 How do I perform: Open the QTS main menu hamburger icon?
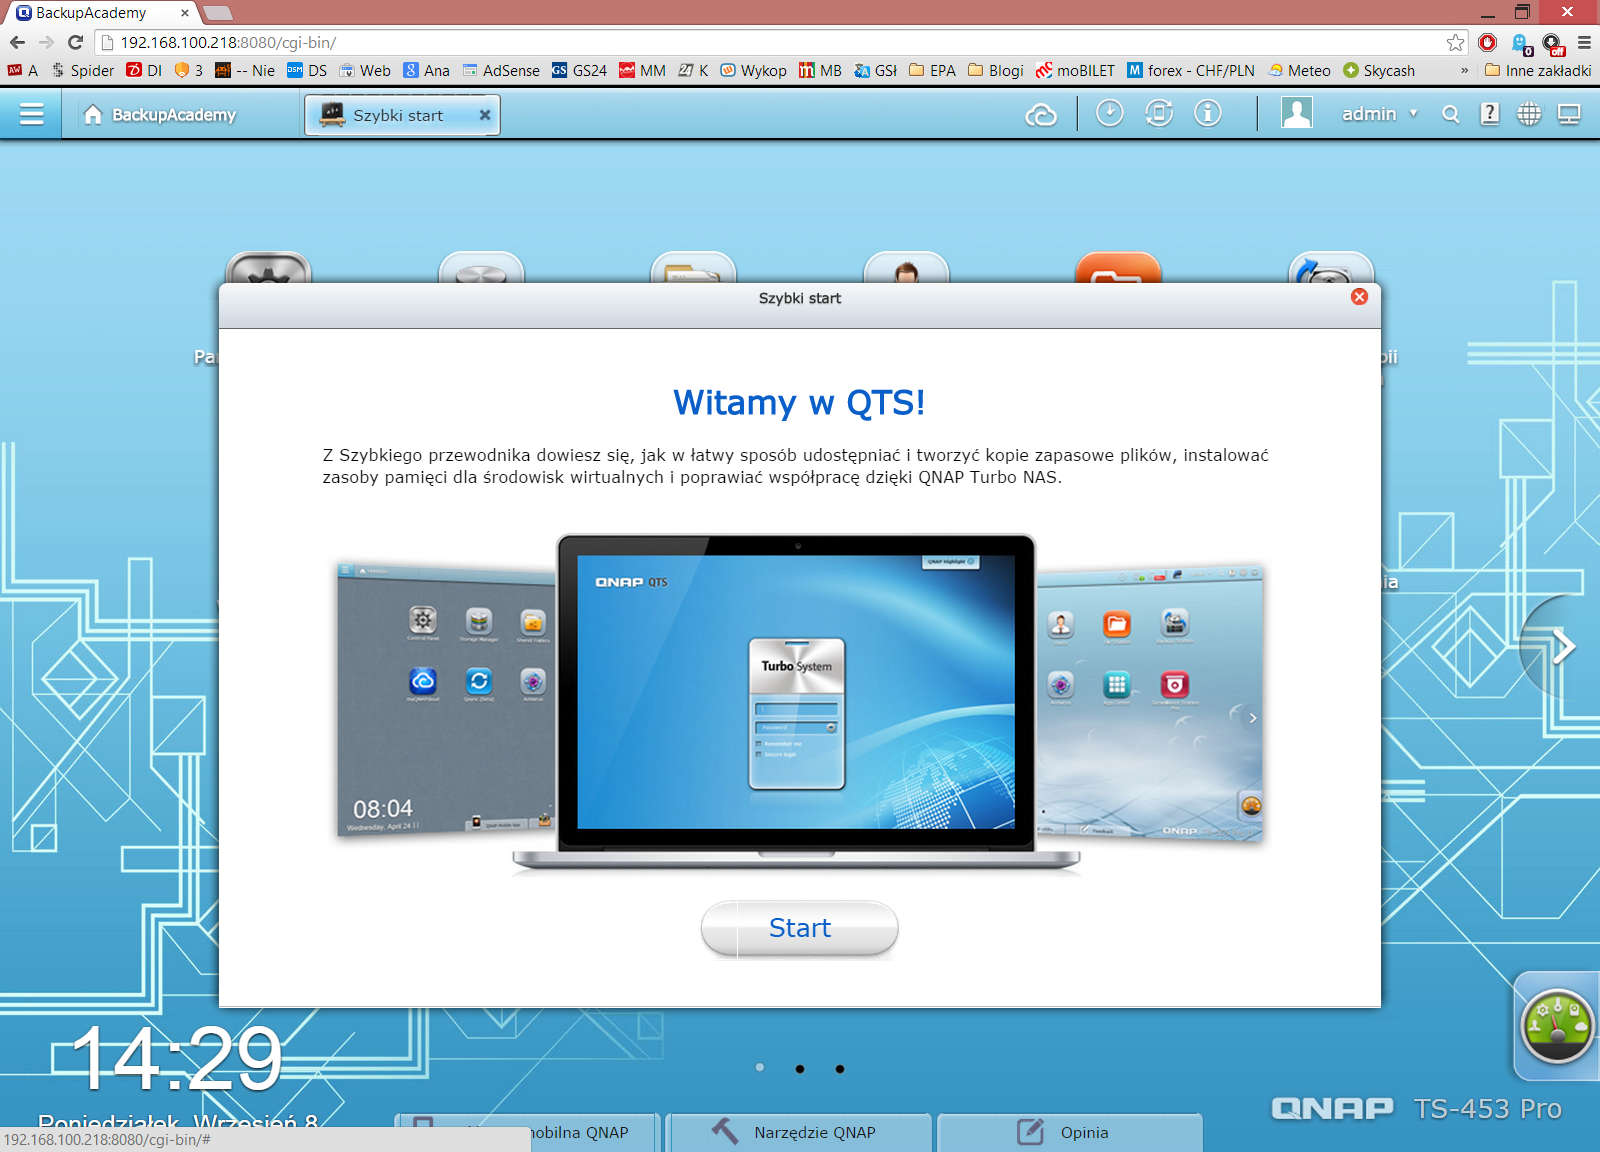point(31,114)
